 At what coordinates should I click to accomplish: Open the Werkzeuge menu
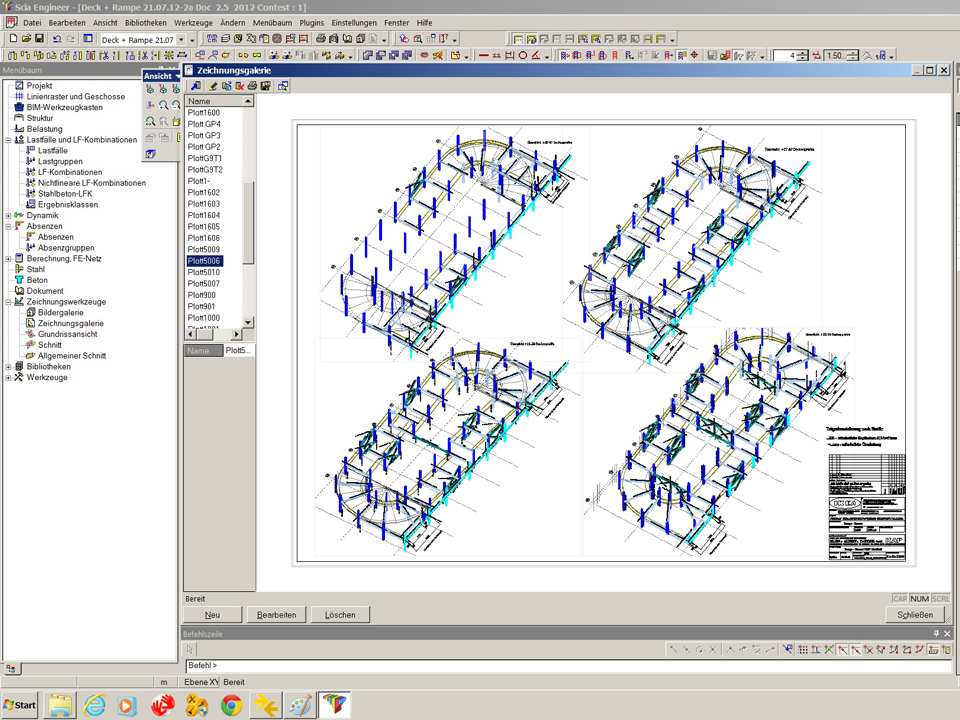[193, 22]
